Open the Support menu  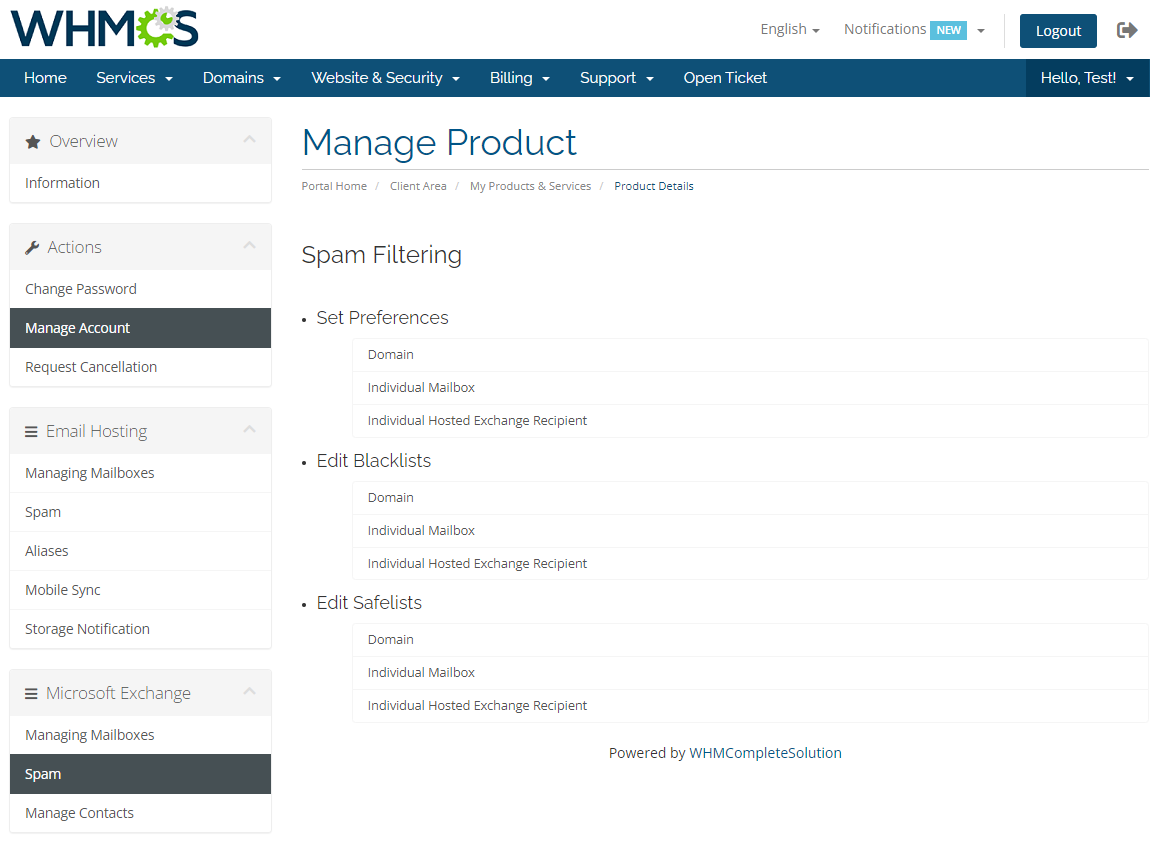(617, 78)
